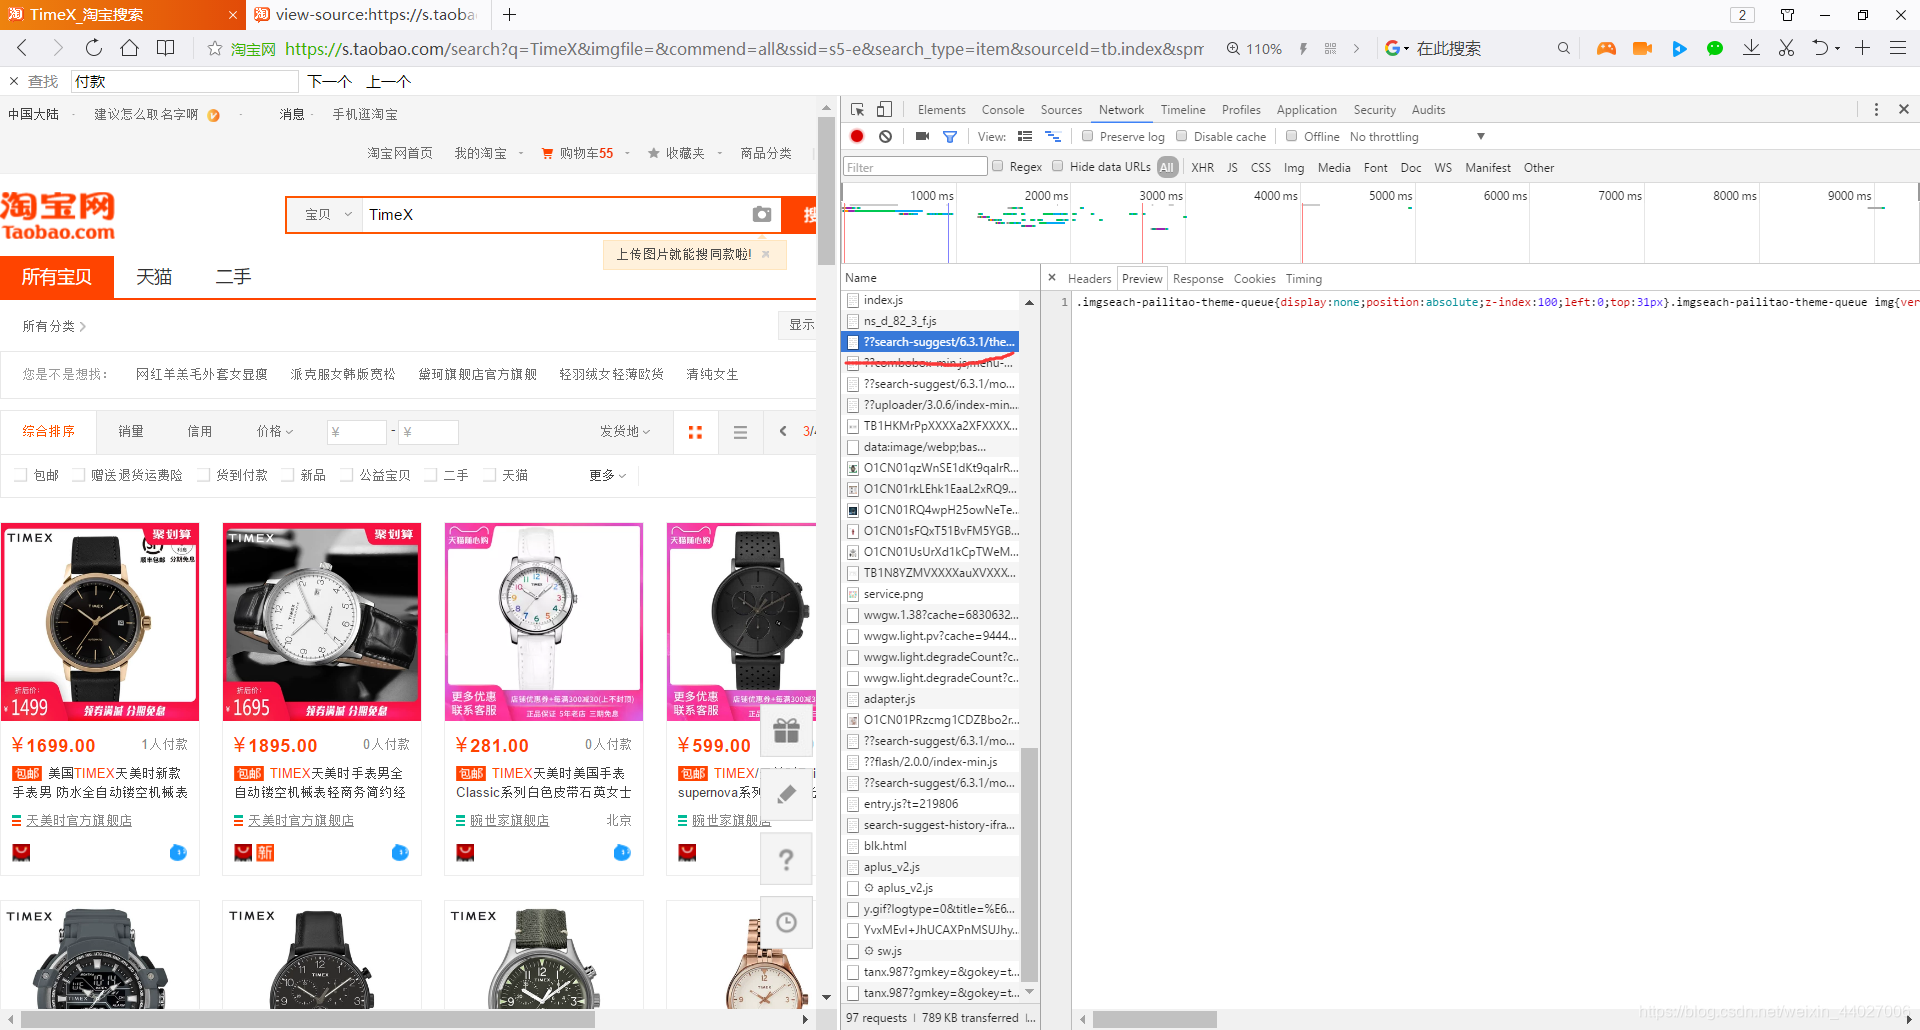
Task: Click the help question mark sidebar icon
Action: (787, 859)
